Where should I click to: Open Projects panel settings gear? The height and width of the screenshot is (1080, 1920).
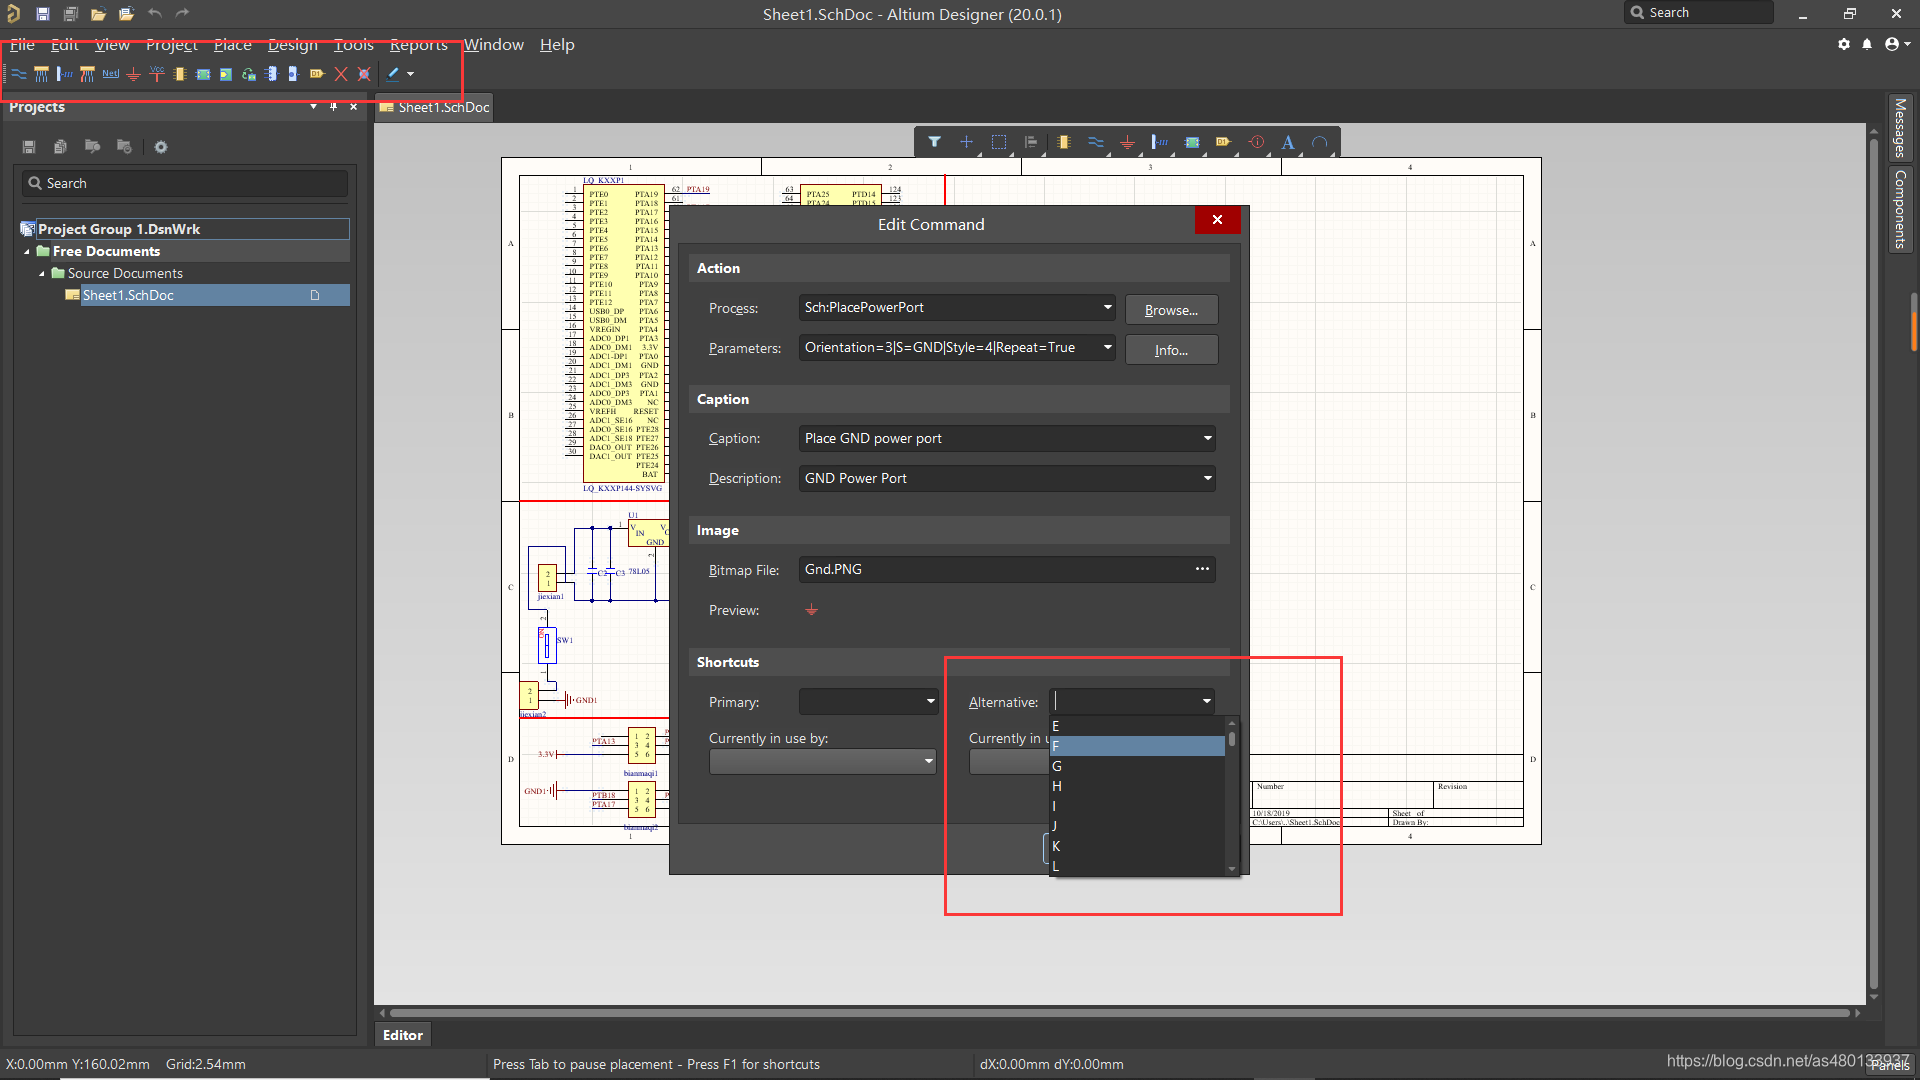161,147
